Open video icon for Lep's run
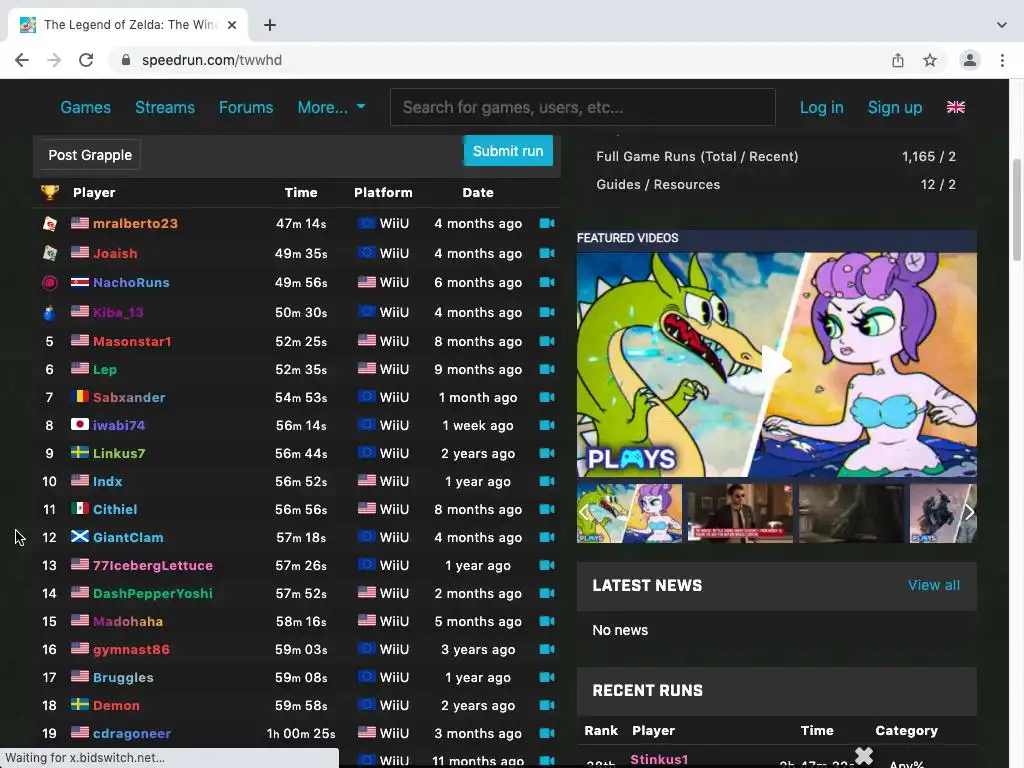The width and height of the screenshot is (1024, 768). pyautogui.click(x=547, y=370)
